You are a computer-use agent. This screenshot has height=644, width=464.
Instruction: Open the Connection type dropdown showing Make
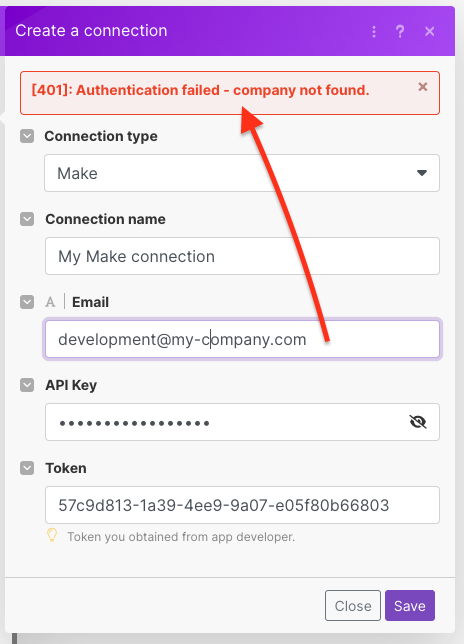pyautogui.click(x=242, y=173)
